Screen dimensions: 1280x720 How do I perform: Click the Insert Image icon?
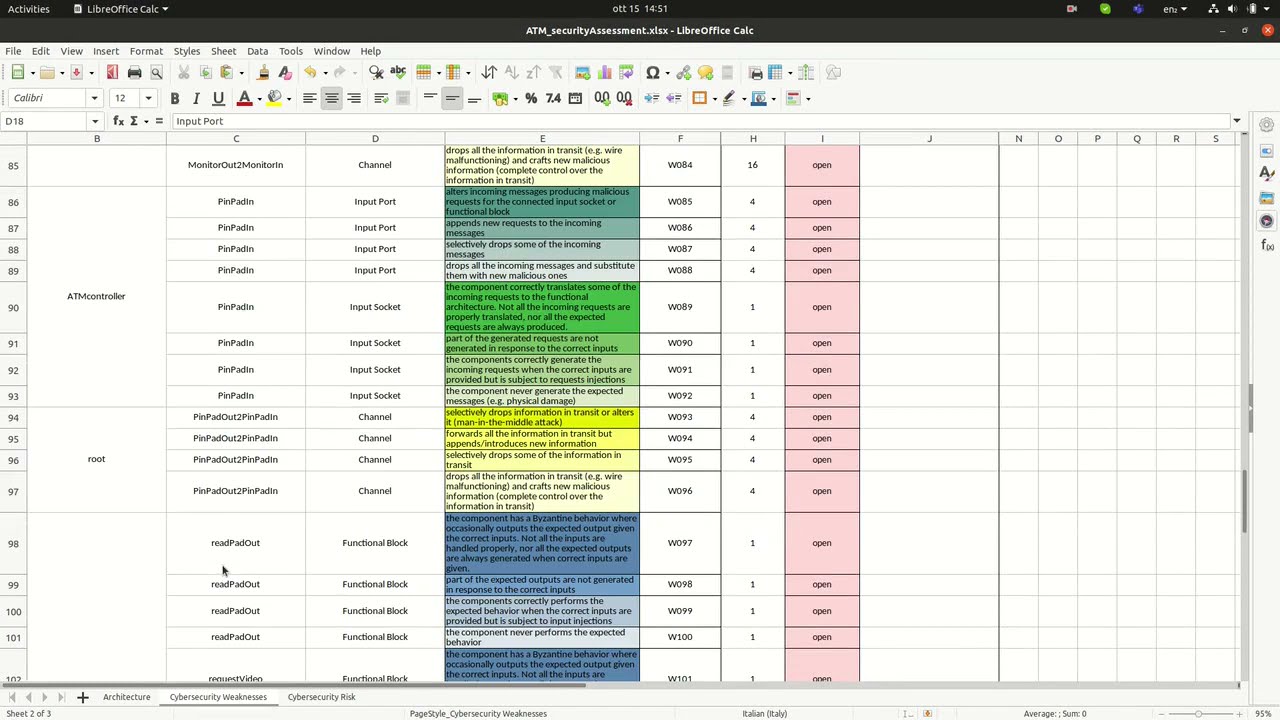tap(582, 72)
